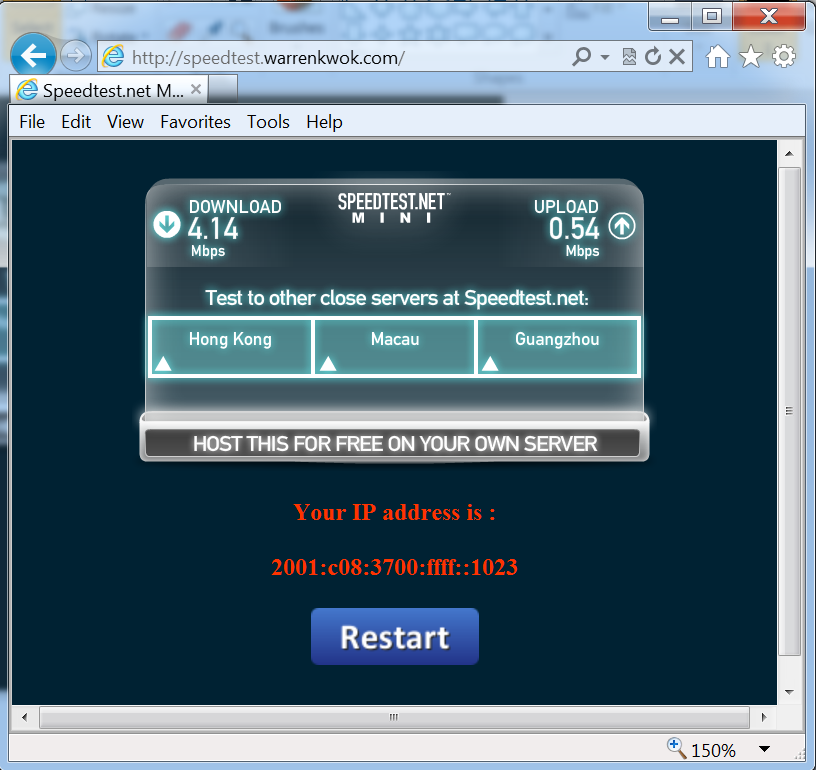This screenshot has width=816, height=770.
Task: Click the browser Back arrow button
Action: point(33,55)
